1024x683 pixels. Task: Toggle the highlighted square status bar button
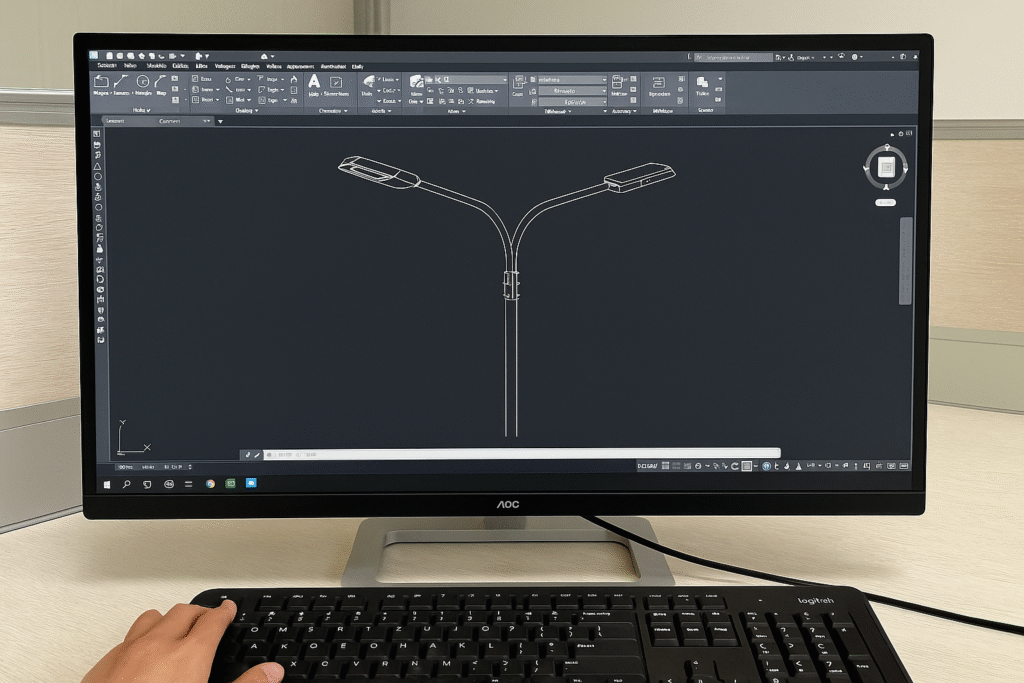coord(746,466)
